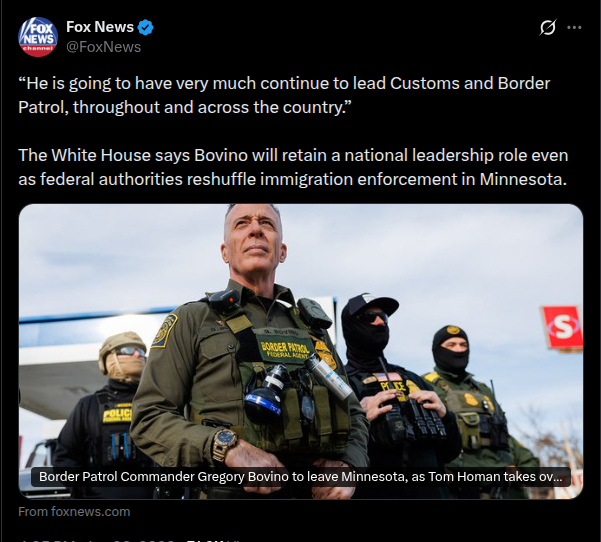Open the @FoxNews handle link
Image resolution: width=601 pixels, height=542 pixels.
pyautogui.click(x=103, y=47)
